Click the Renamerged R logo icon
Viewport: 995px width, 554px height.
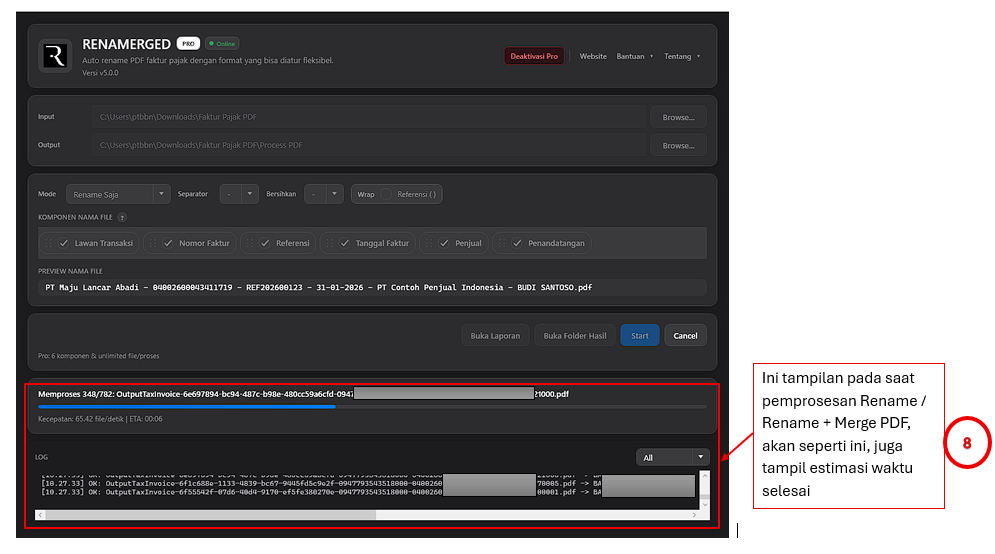click(x=55, y=56)
